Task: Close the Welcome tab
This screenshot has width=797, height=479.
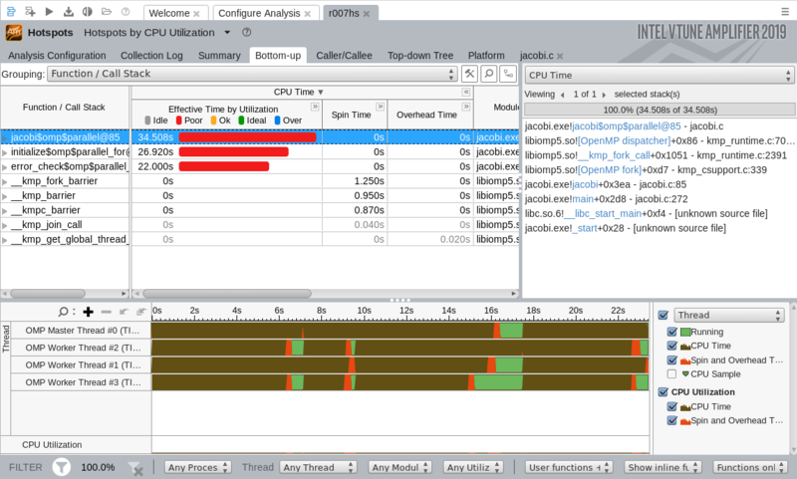Action: [197, 14]
